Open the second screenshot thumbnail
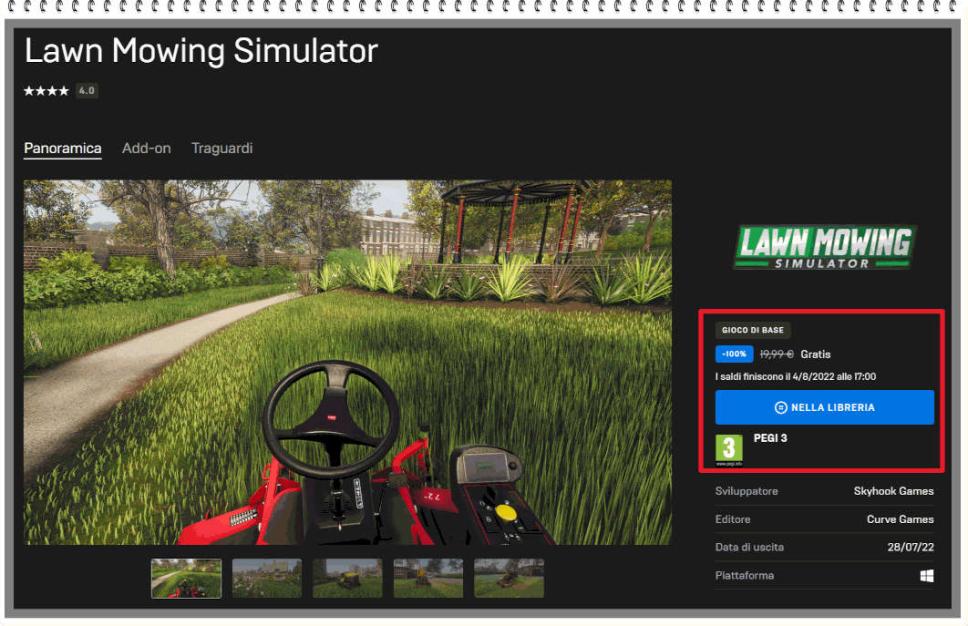968x626 pixels. 267,579
